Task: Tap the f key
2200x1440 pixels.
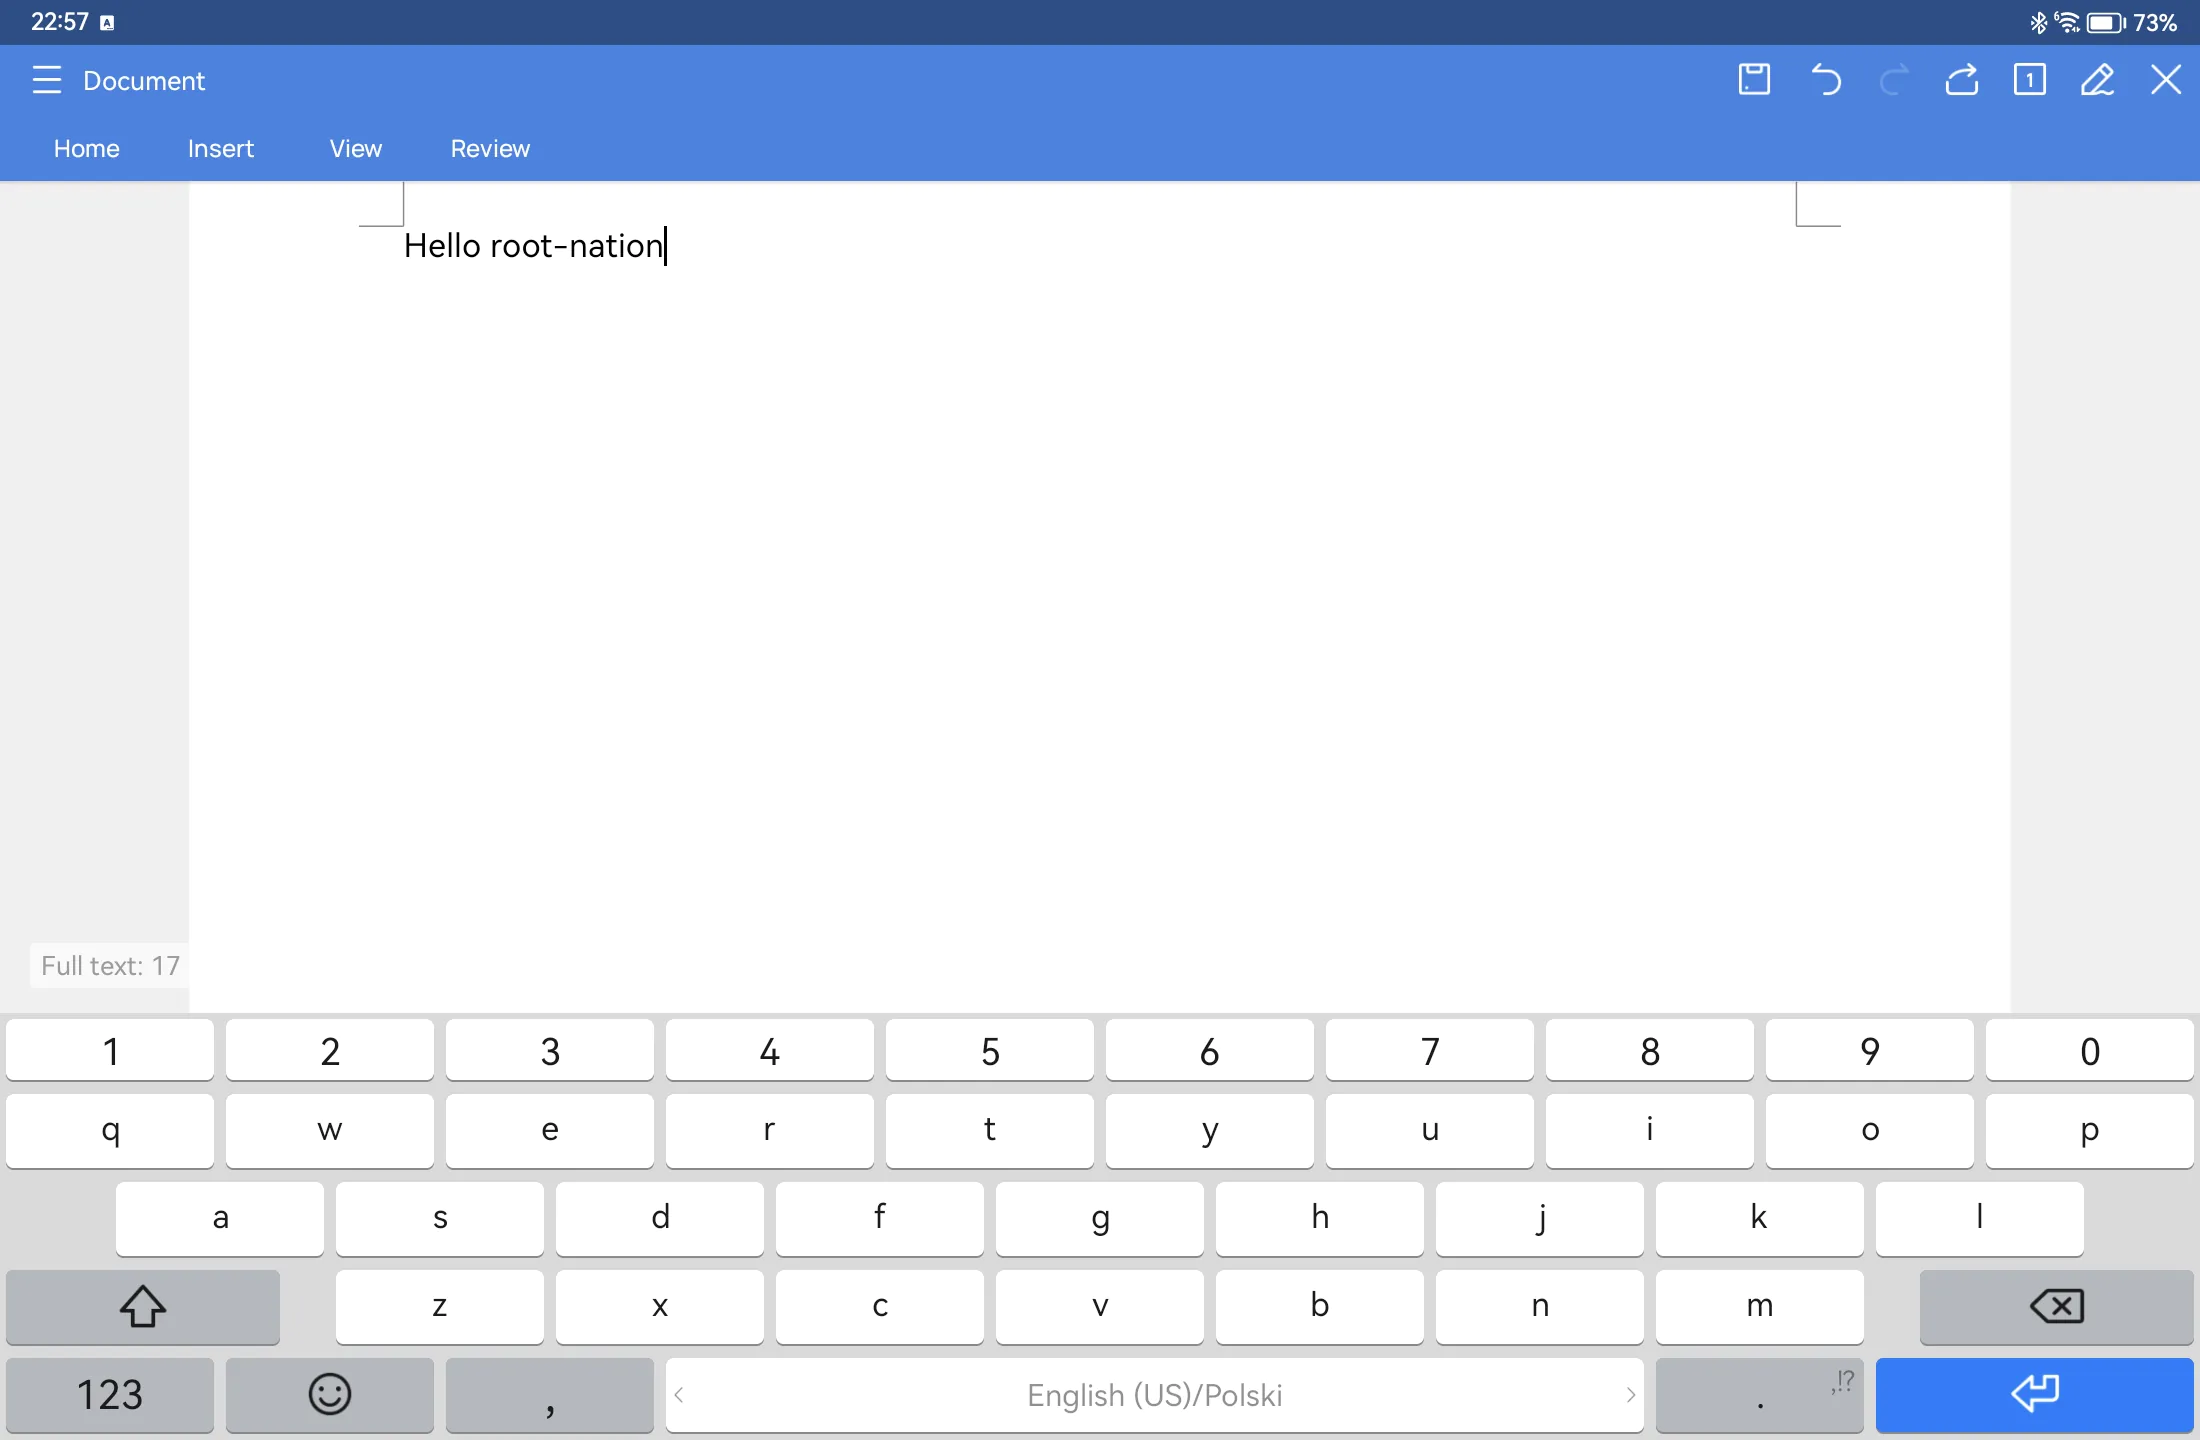Action: 880,1218
